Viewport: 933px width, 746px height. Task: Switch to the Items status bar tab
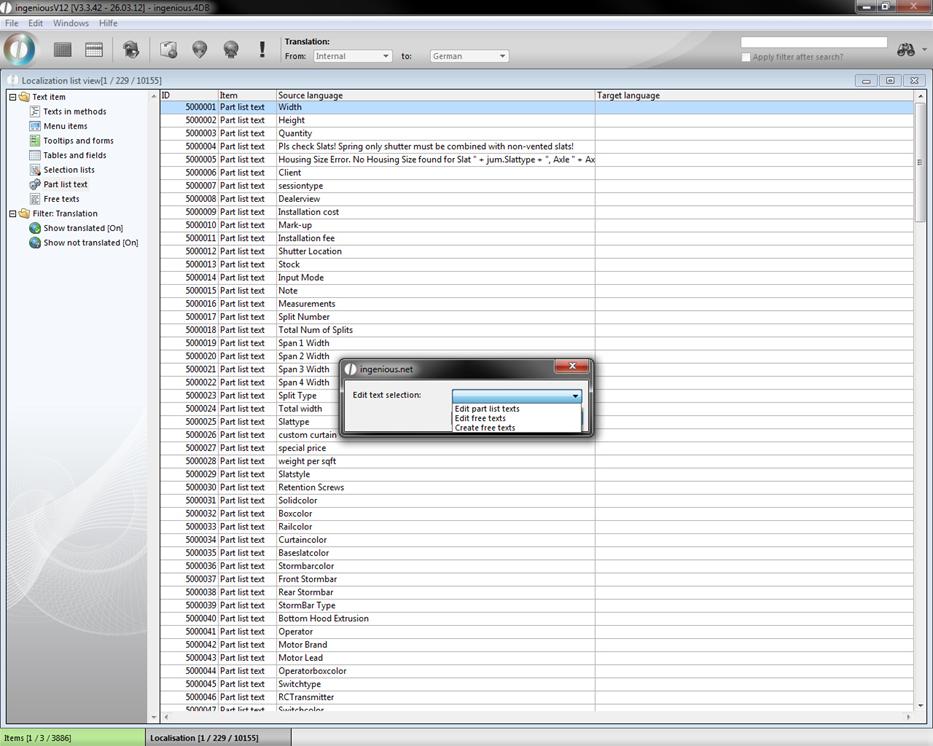72,738
